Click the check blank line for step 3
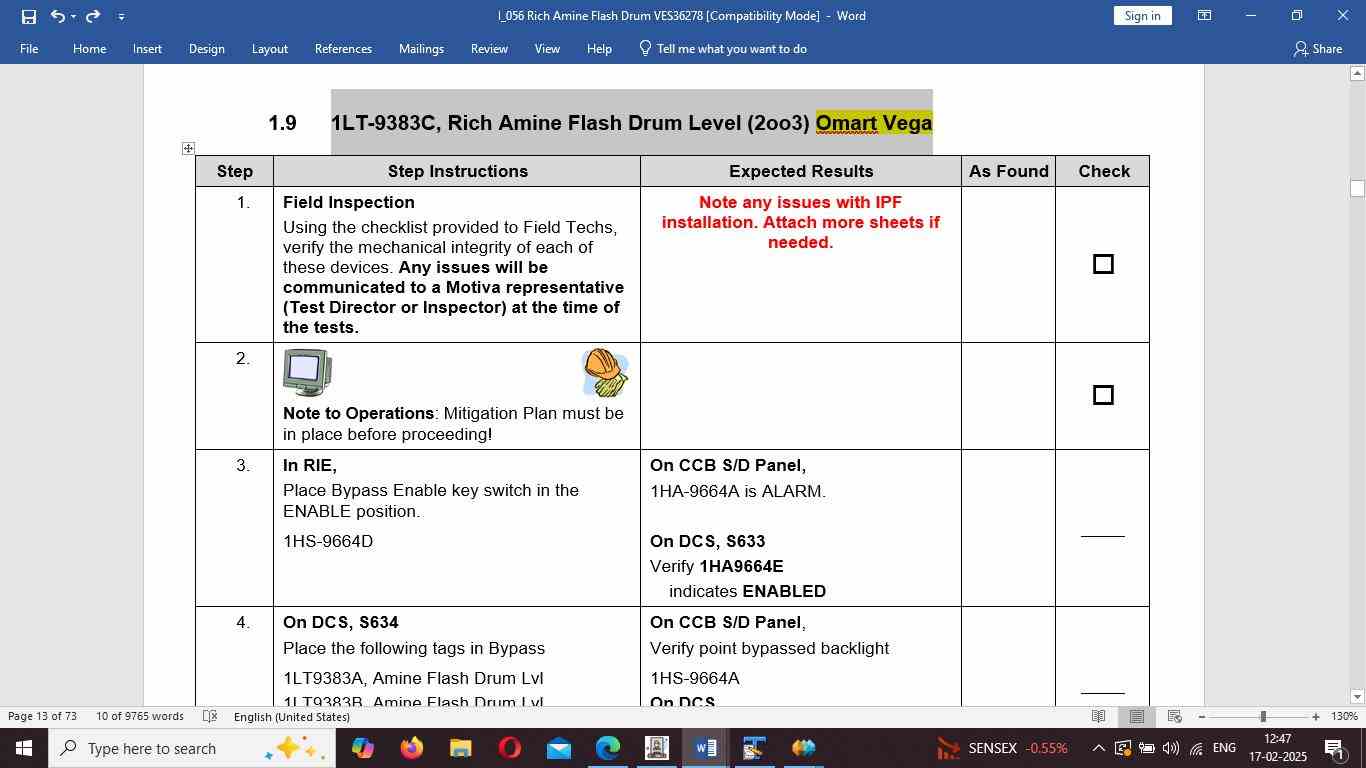1366x768 pixels. 1103,535
